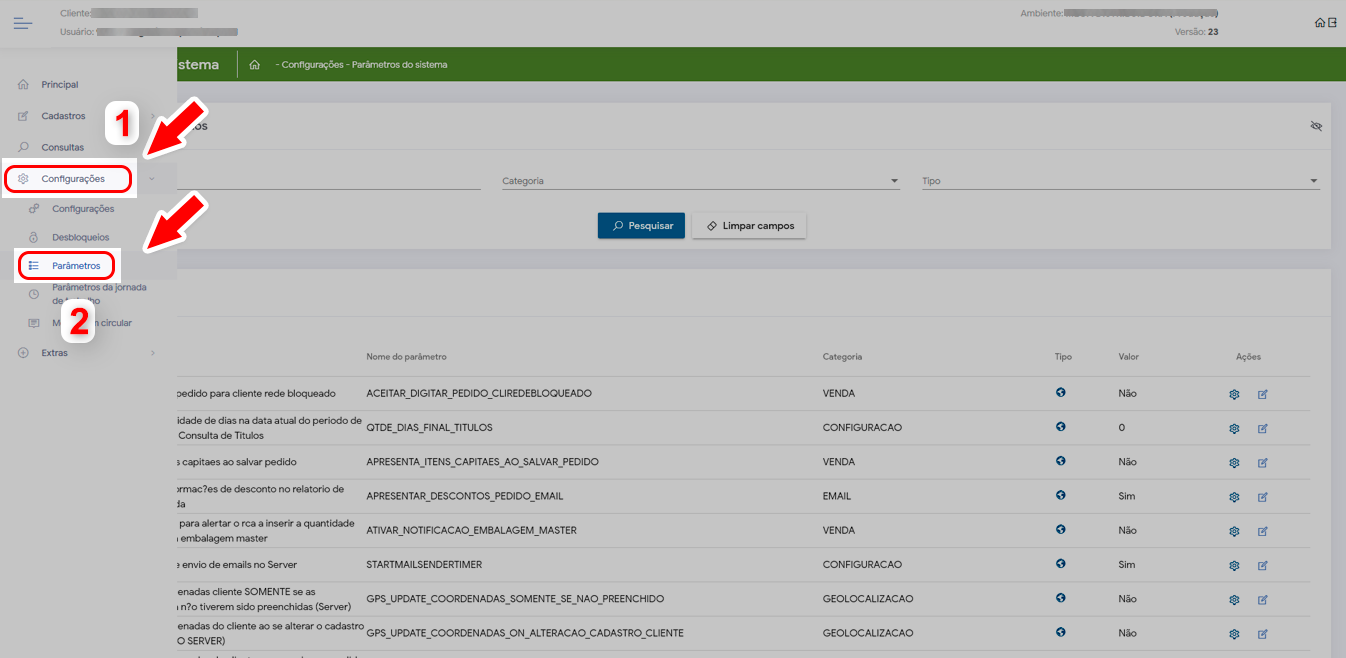Image resolution: width=1346 pixels, height=658 pixels.
Task: Click the Pesquisar button
Action: [x=641, y=226]
